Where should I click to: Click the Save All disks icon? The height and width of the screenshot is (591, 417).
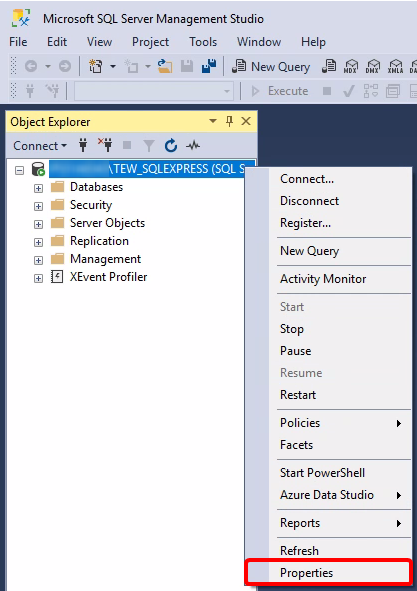(209, 66)
